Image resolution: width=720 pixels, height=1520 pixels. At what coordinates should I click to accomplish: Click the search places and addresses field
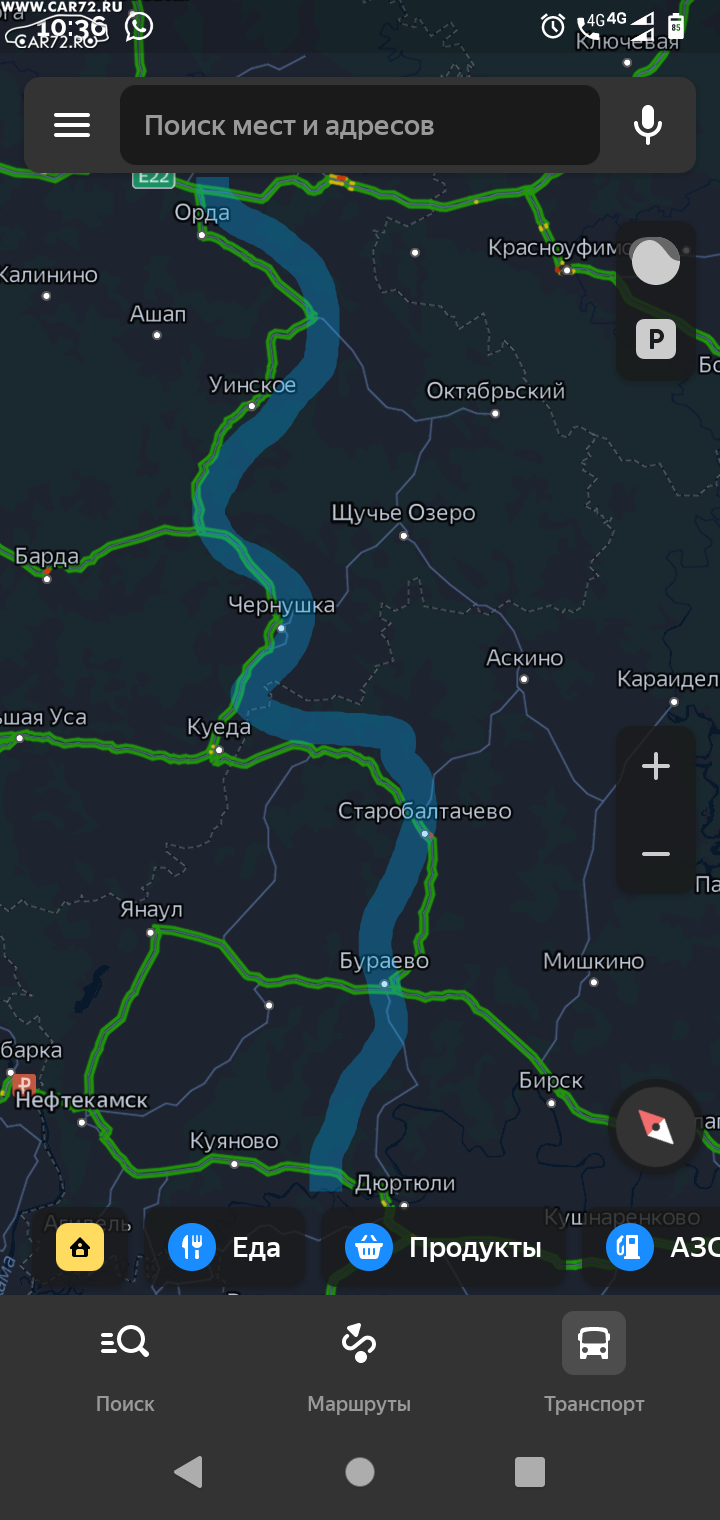[x=360, y=125]
